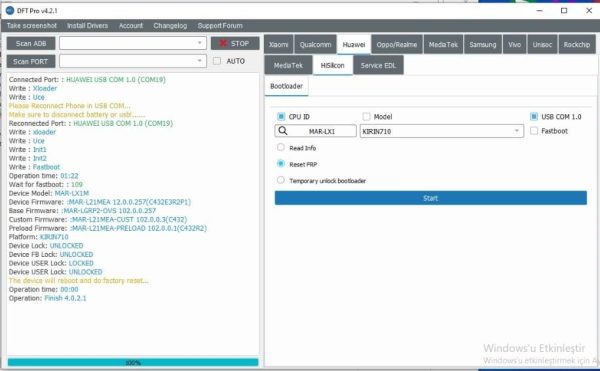Switch to the Qualcomm tab

(x=315, y=44)
